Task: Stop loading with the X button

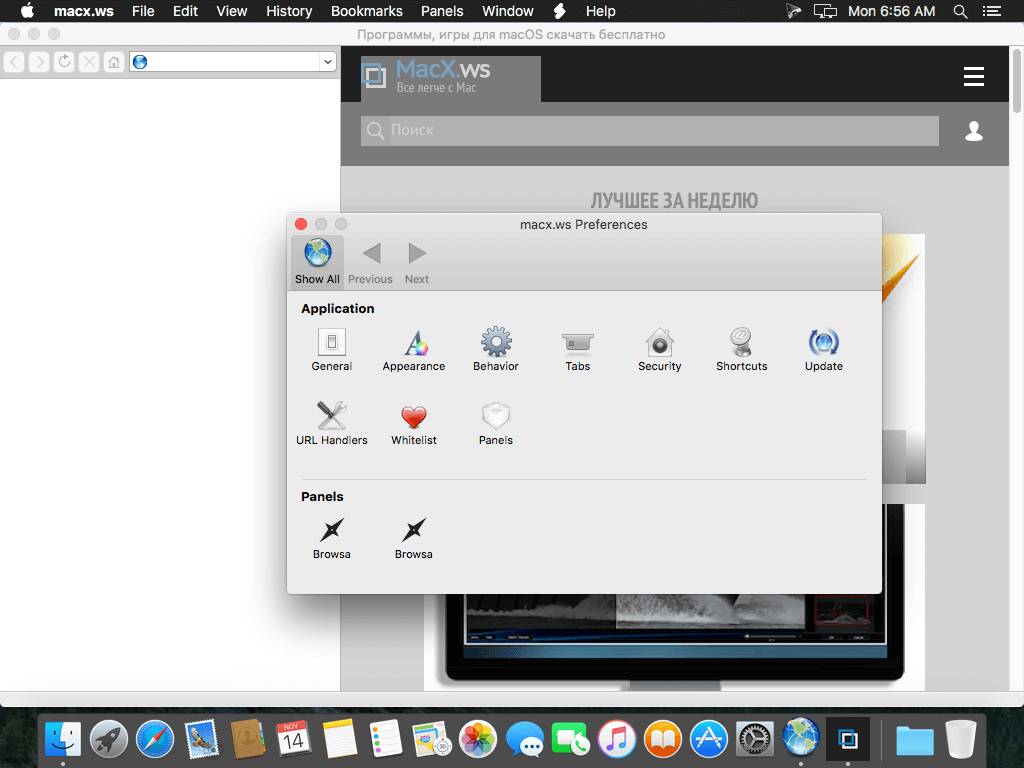Action: click(x=89, y=62)
